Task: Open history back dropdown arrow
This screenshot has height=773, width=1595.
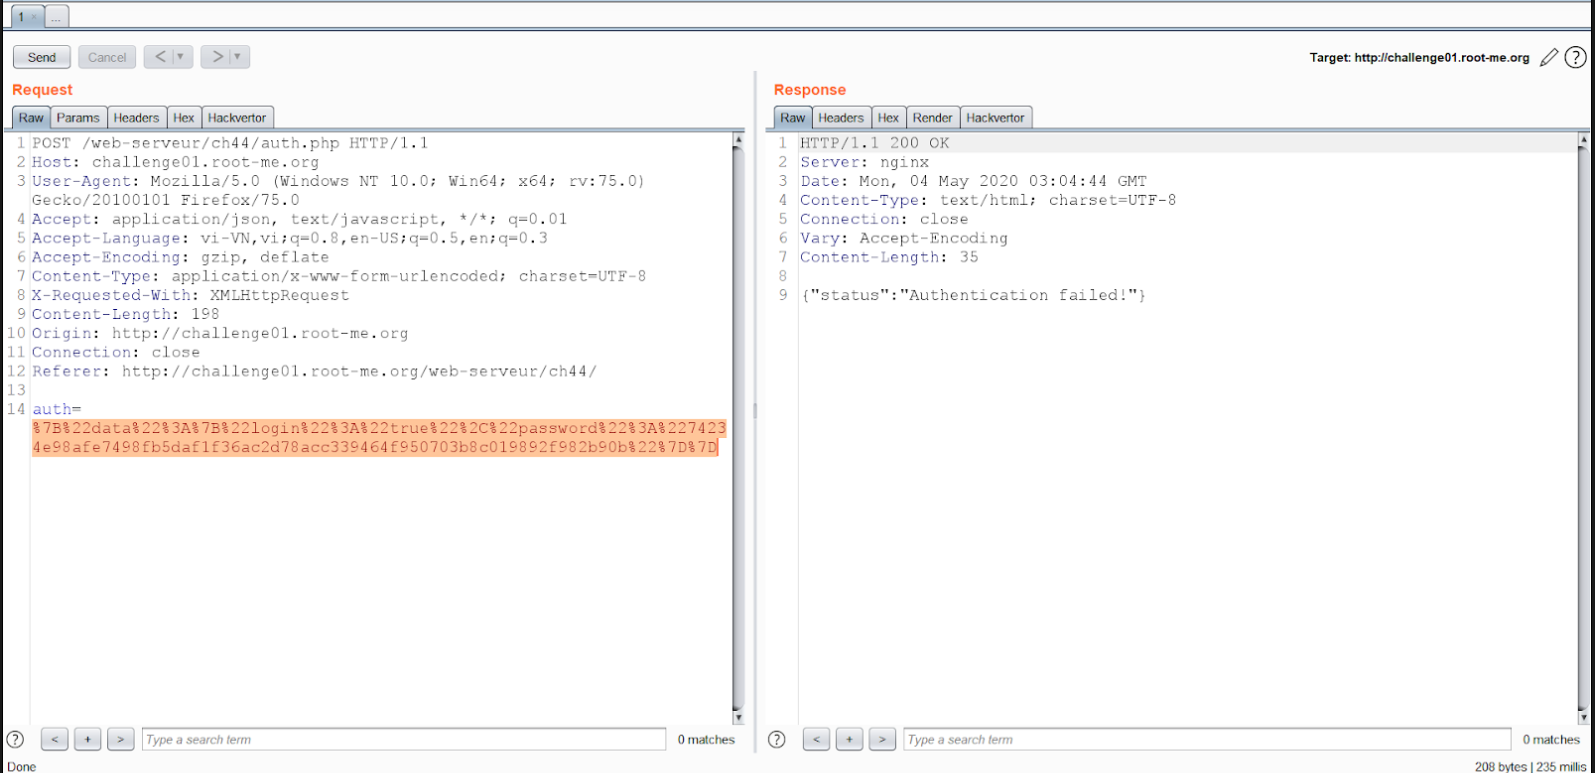Action: (x=181, y=57)
